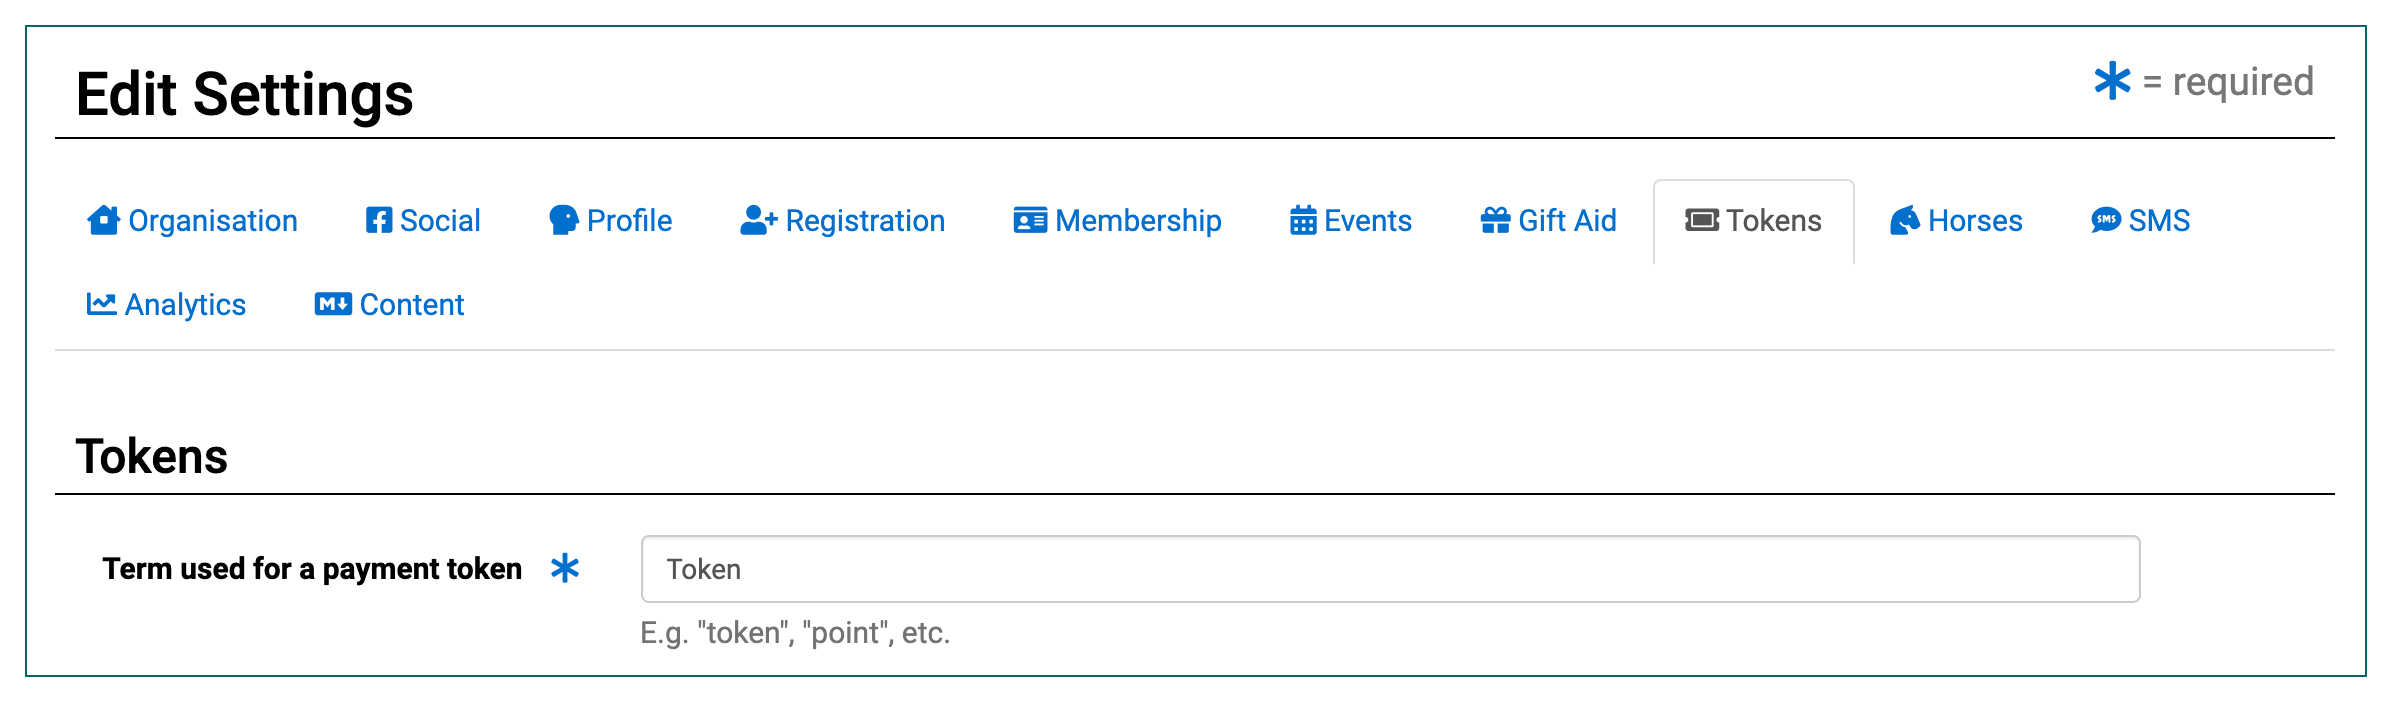Viewport: 2392px width, 702px height.
Task: Click the gift icon beside Gift Aid
Action: pos(1495,220)
